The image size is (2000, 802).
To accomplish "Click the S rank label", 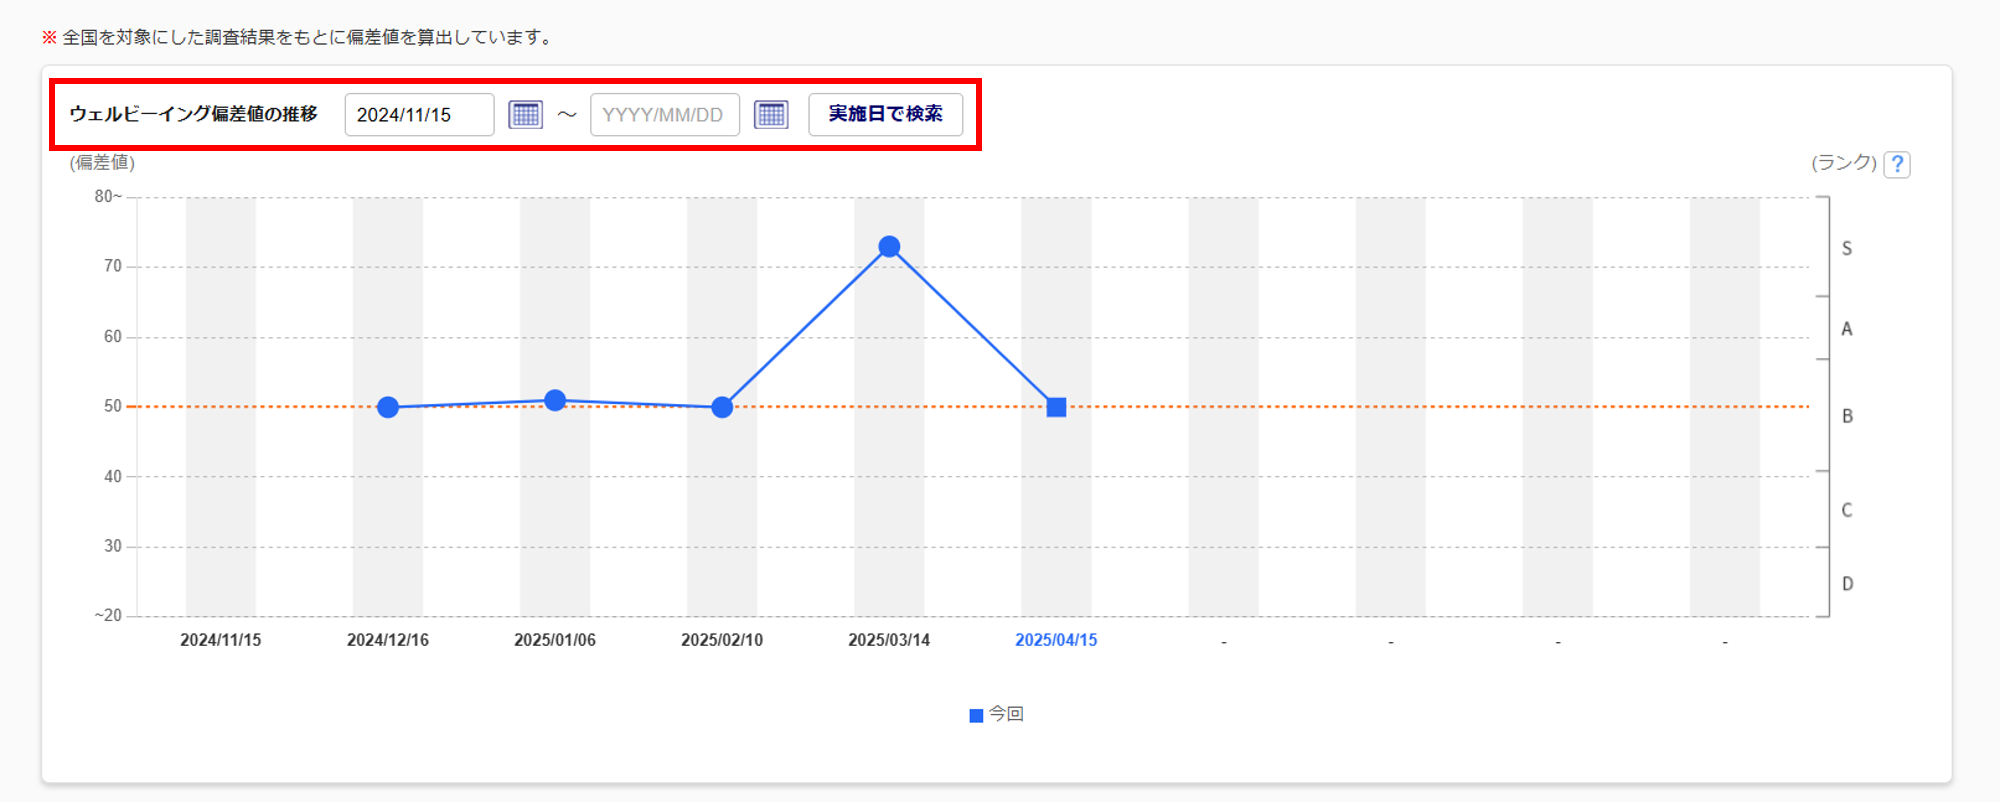I will [1847, 249].
